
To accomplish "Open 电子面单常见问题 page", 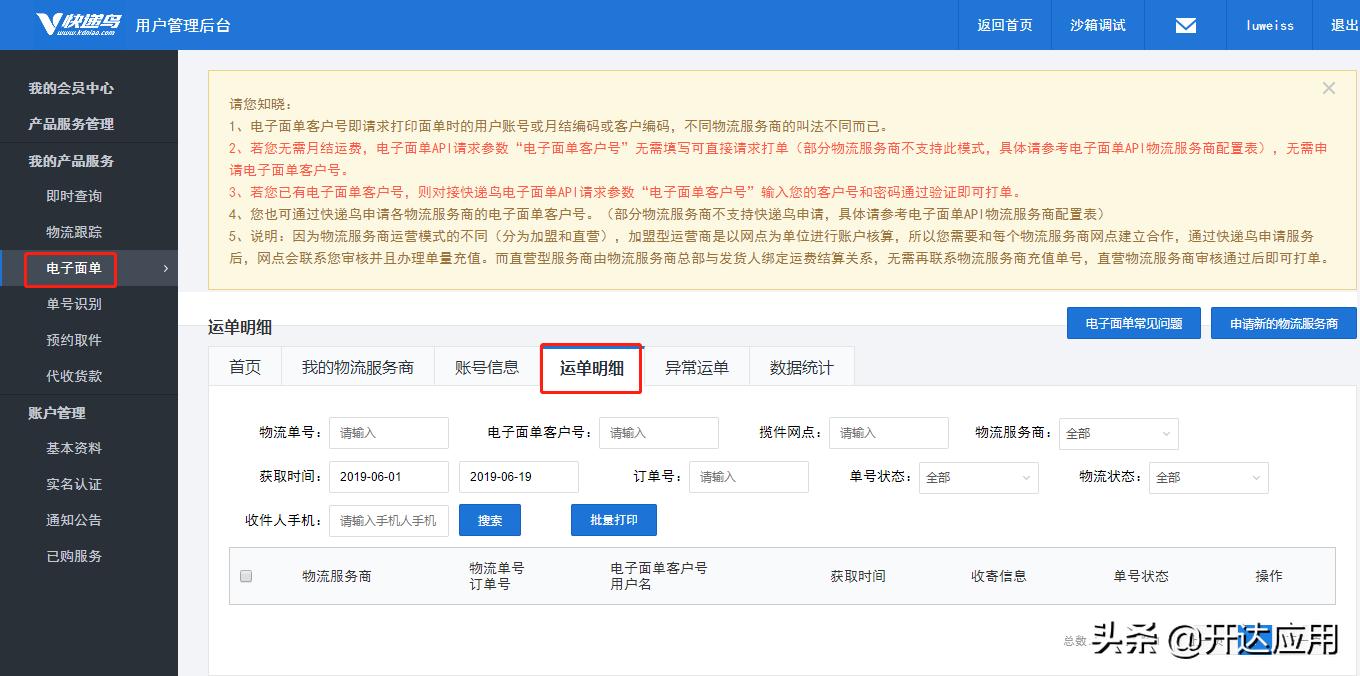I will tap(1133, 323).
